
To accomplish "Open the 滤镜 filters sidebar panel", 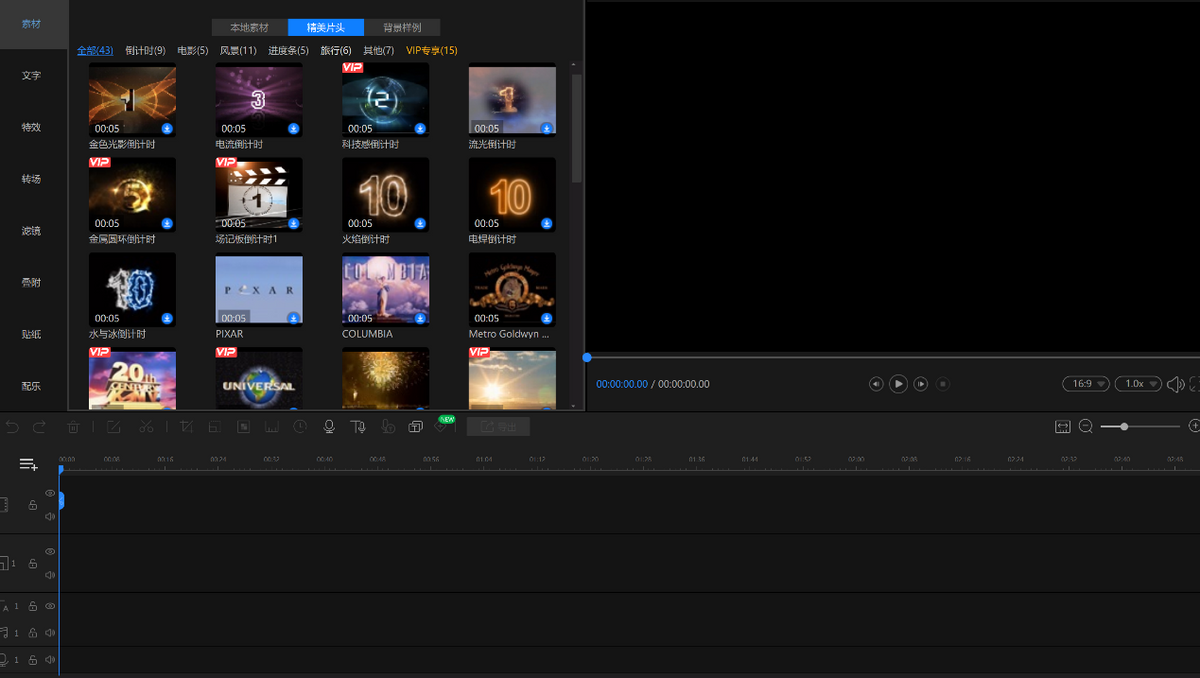I will coord(32,231).
